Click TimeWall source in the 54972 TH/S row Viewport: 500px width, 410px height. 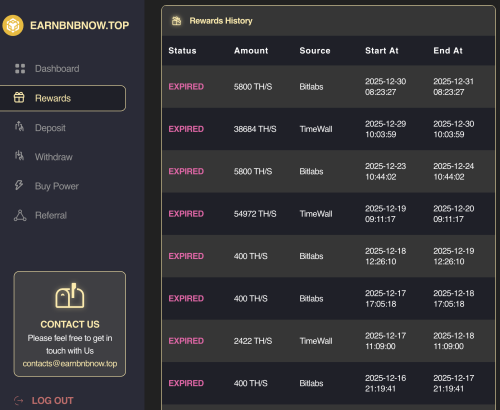click(316, 214)
